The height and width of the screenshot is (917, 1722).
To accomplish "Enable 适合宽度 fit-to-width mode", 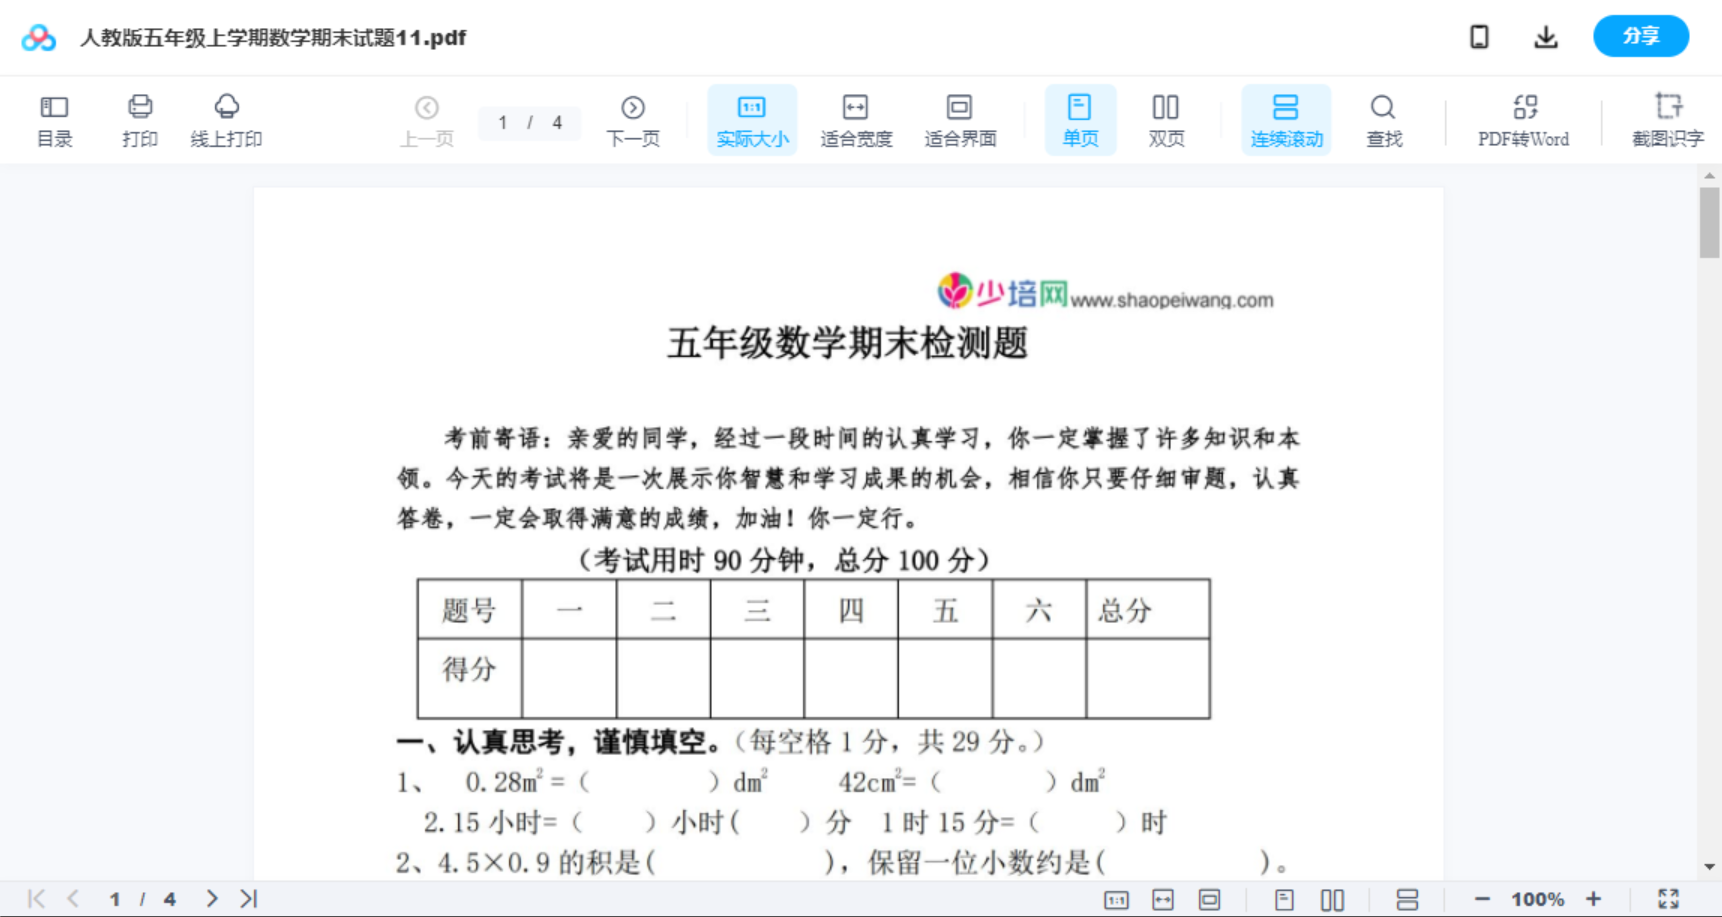I will pos(855,119).
